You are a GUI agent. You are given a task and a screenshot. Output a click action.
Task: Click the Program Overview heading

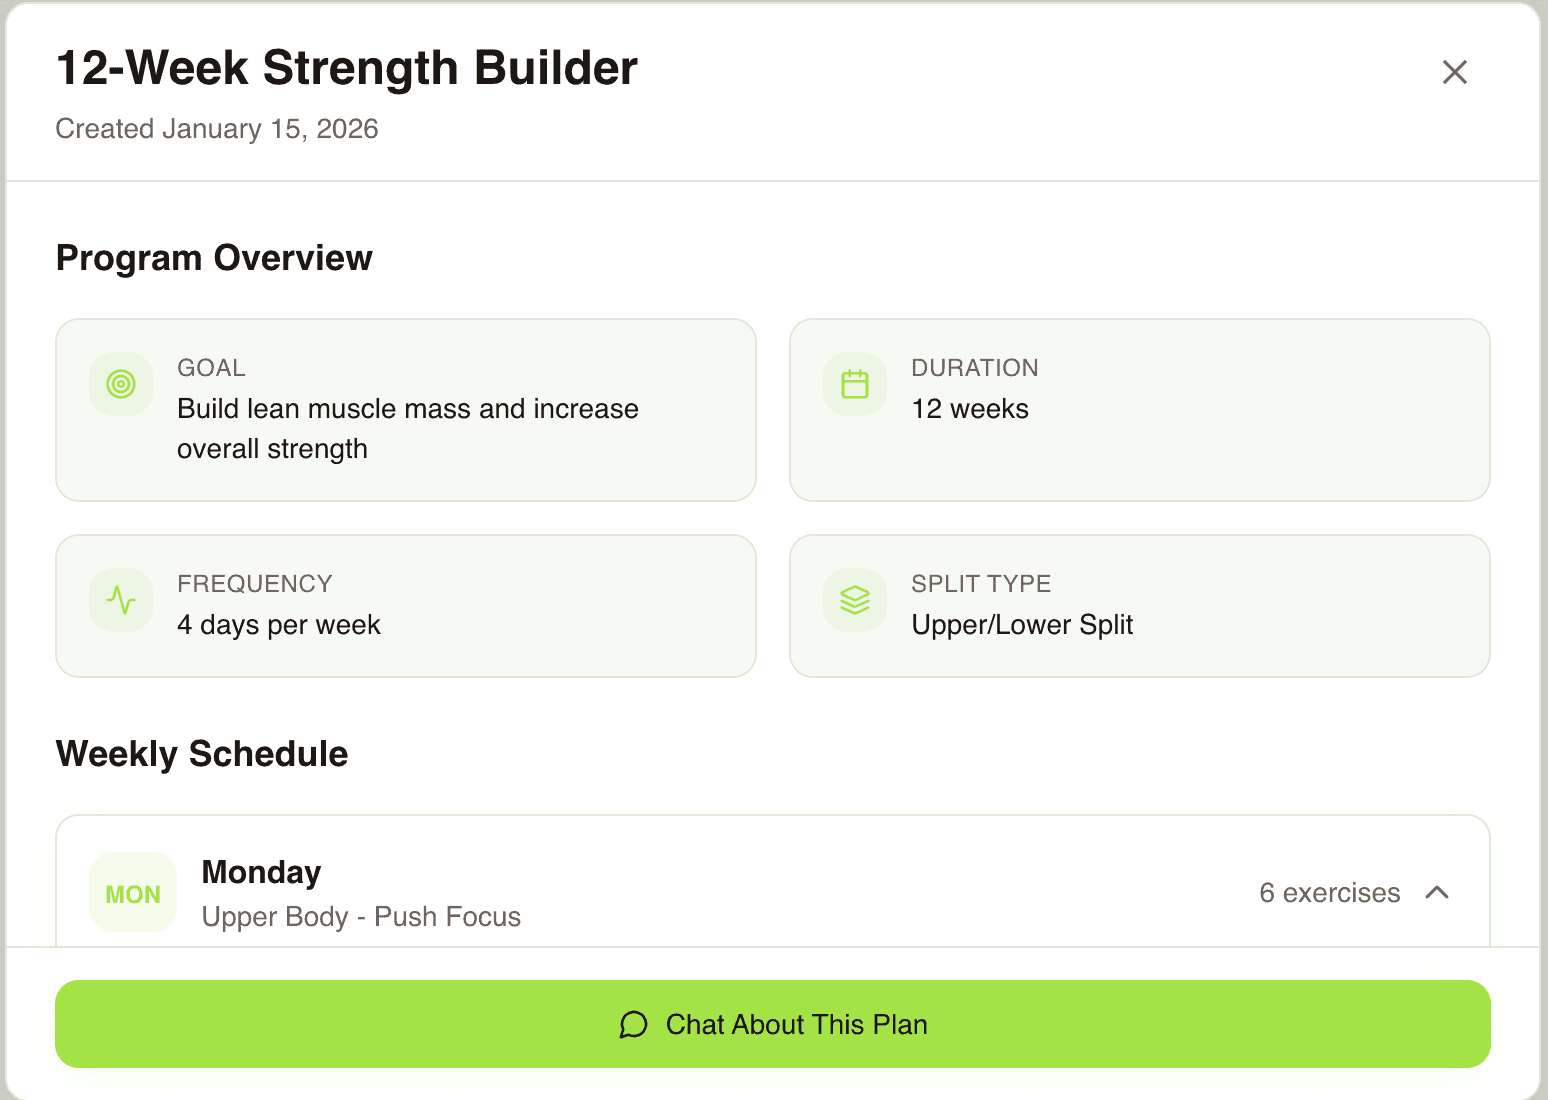[214, 258]
